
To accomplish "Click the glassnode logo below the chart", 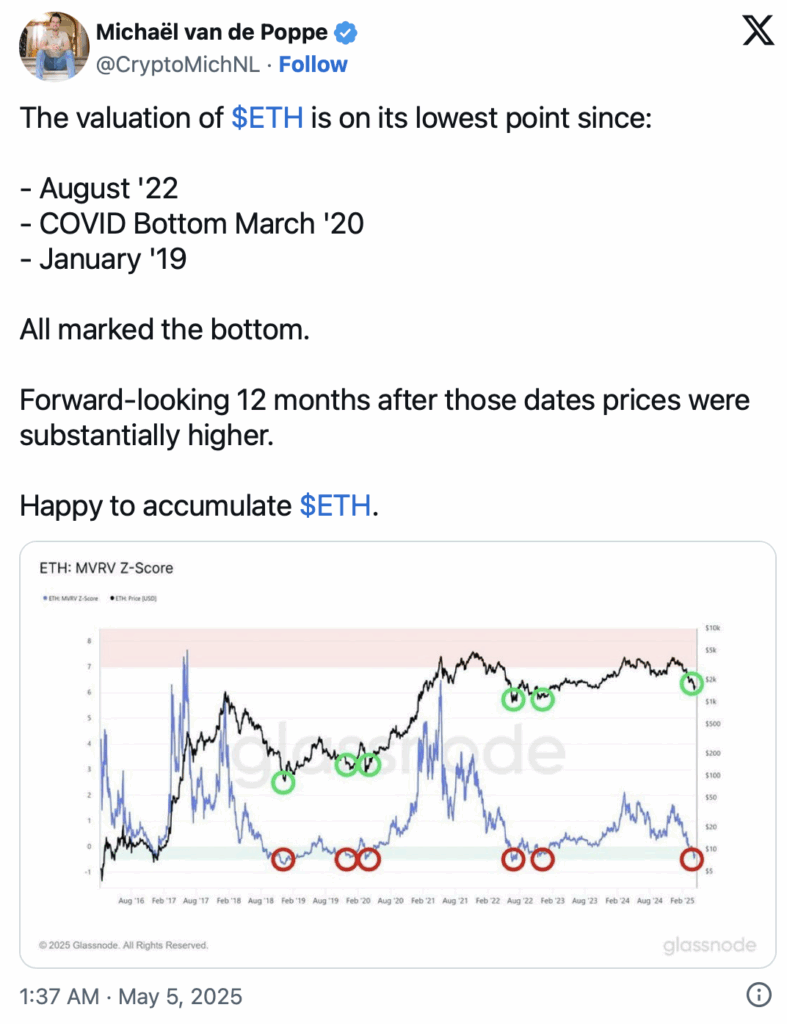I will tap(709, 945).
